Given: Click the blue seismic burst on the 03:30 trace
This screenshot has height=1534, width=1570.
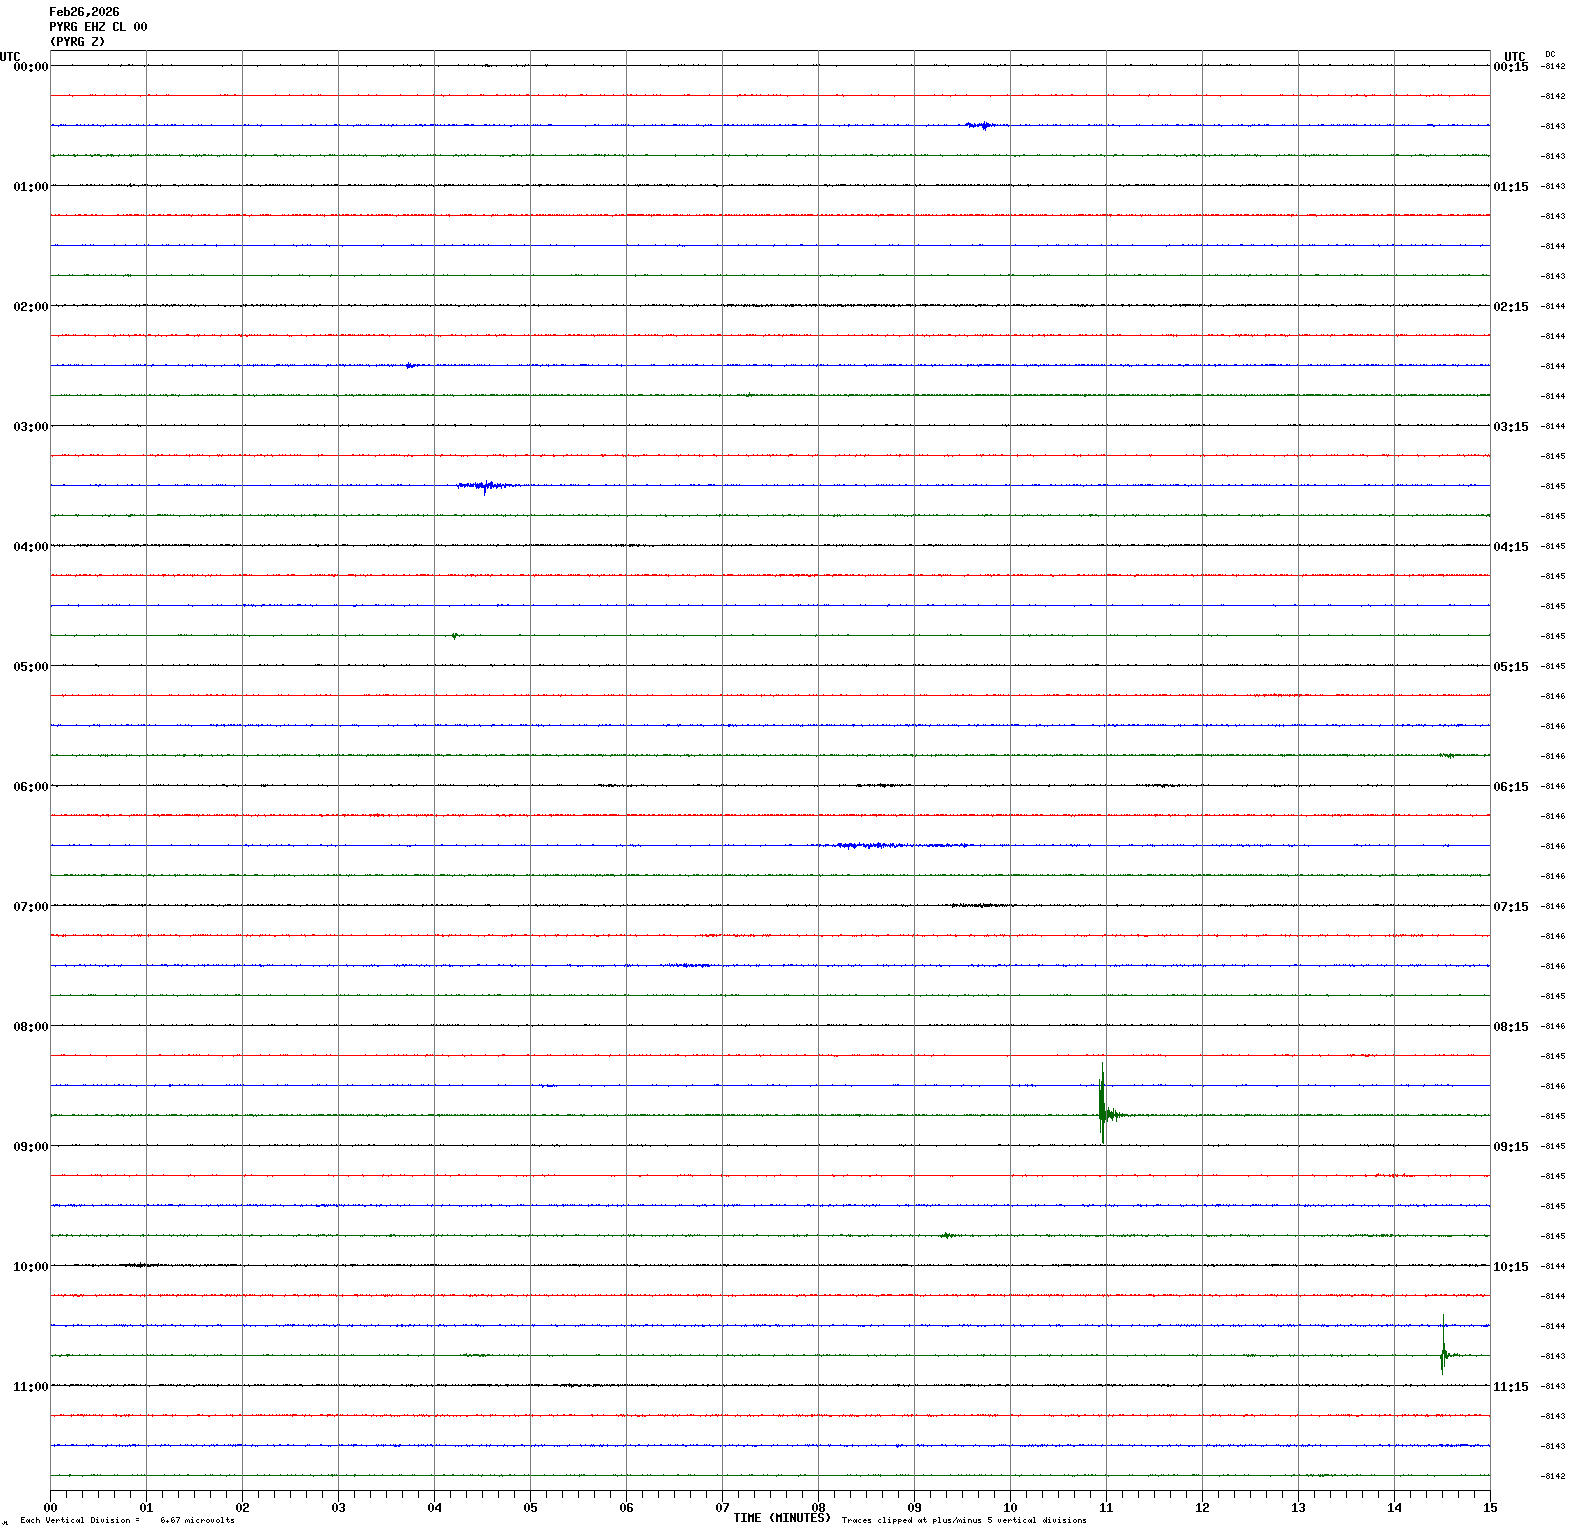Looking at the screenshot, I should tap(486, 486).
